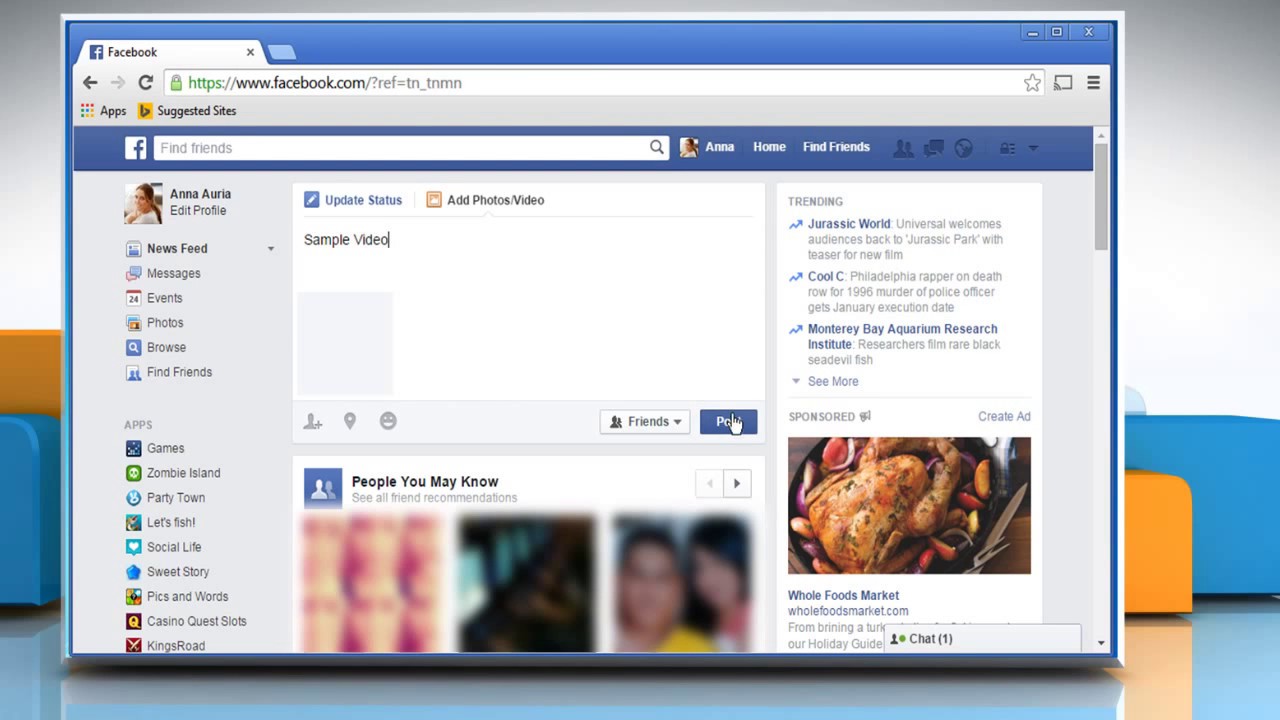The width and height of the screenshot is (1280, 720).
Task: Open the Pics and Words app in the sidebar
Action: pyautogui.click(x=177, y=597)
